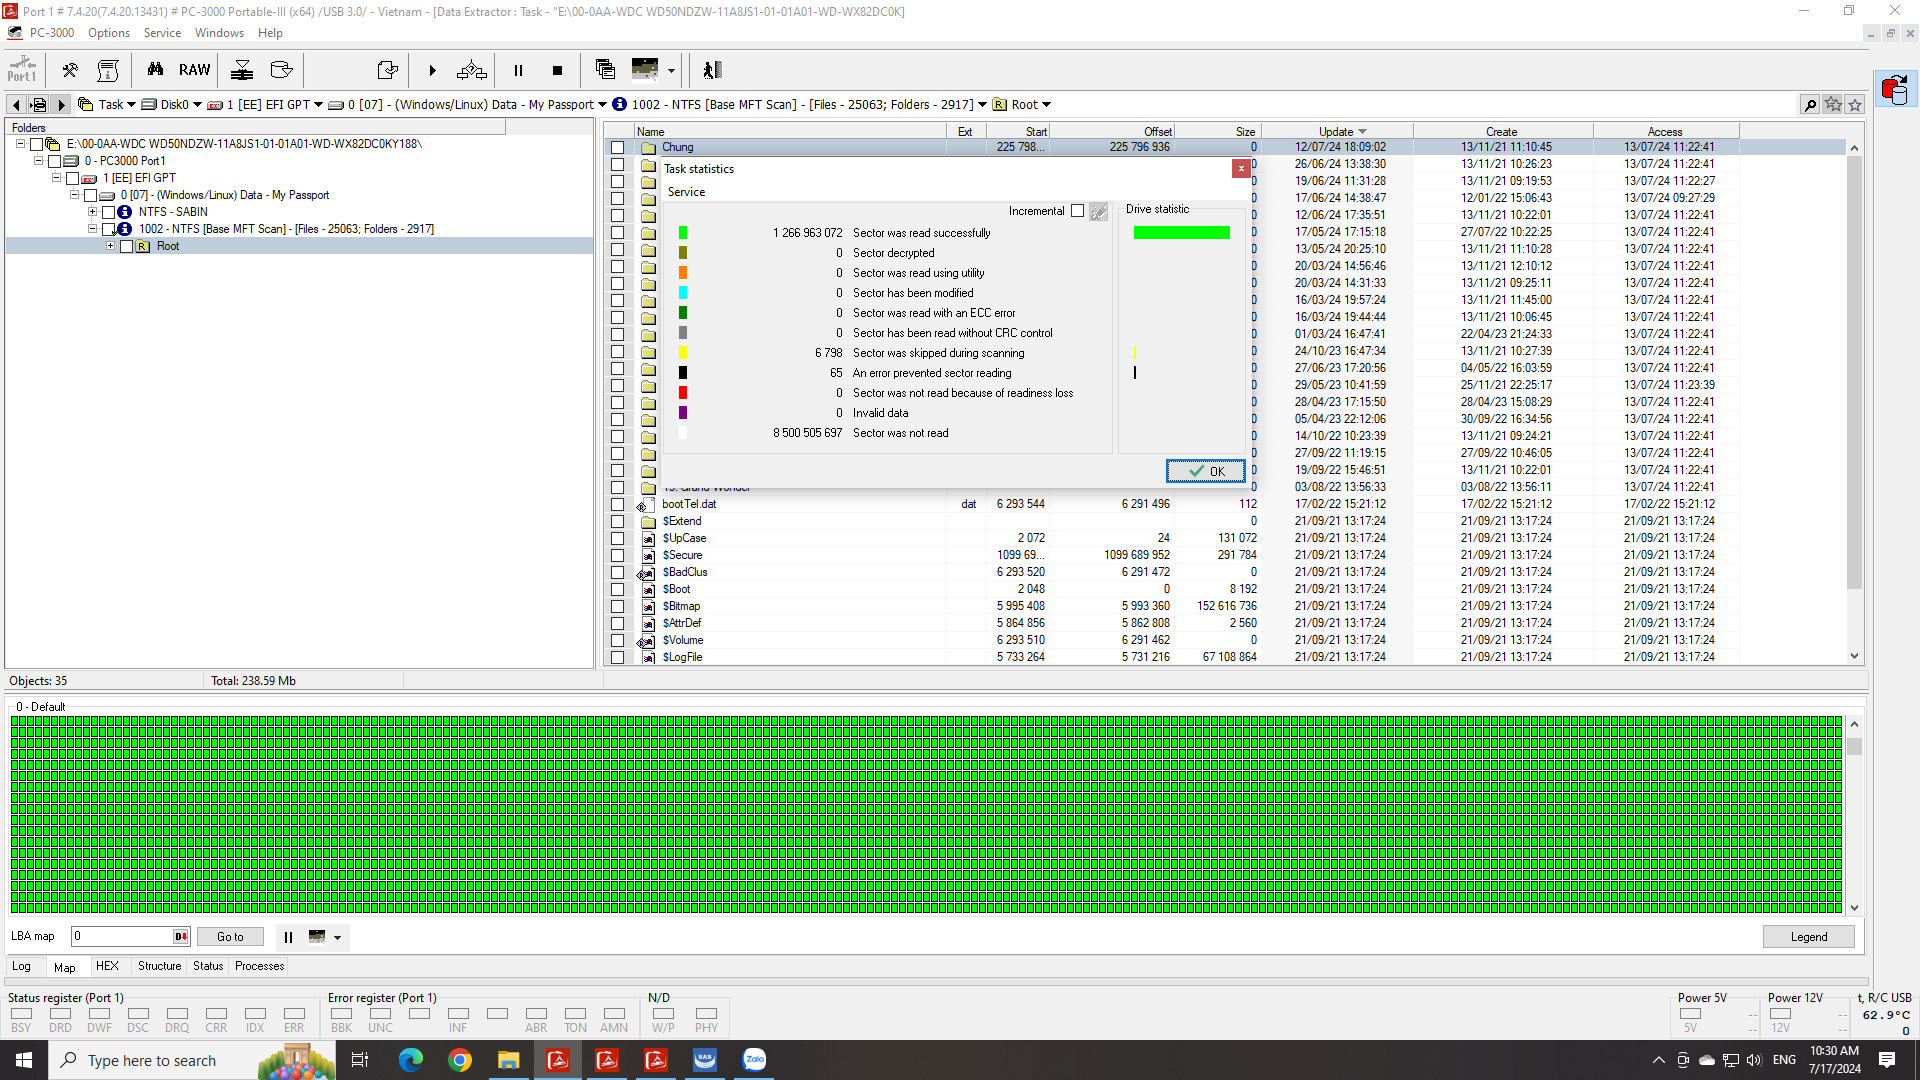Viewport: 1920px width, 1080px height.
Task: Open the Options menu
Action: click(x=109, y=33)
